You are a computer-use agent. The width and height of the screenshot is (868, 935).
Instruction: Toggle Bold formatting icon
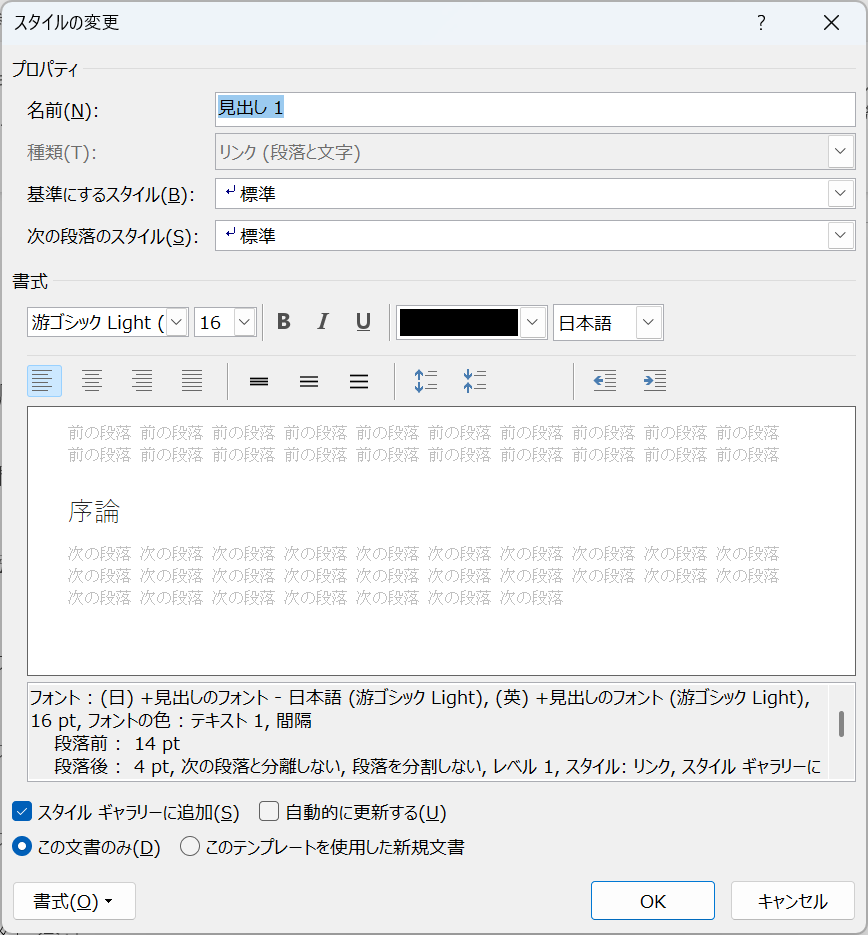click(284, 322)
